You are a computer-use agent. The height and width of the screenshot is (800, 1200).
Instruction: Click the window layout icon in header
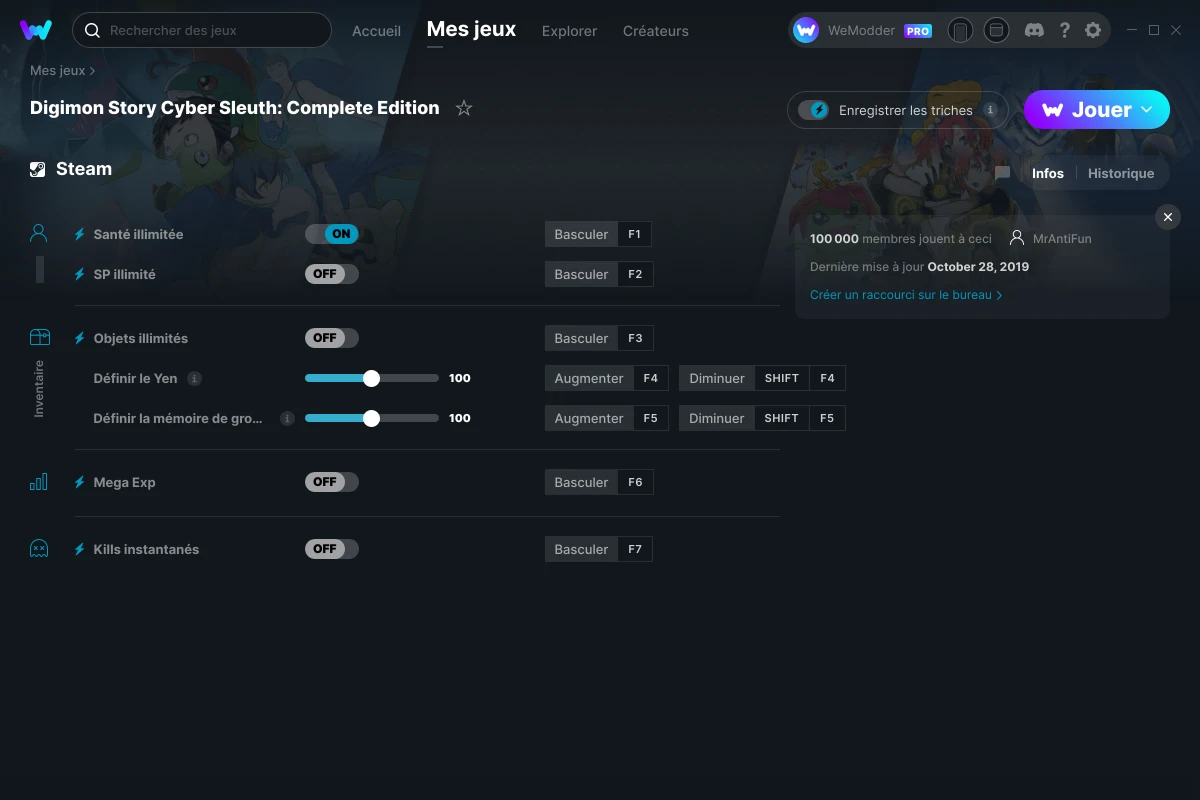click(x=996, y=30)
